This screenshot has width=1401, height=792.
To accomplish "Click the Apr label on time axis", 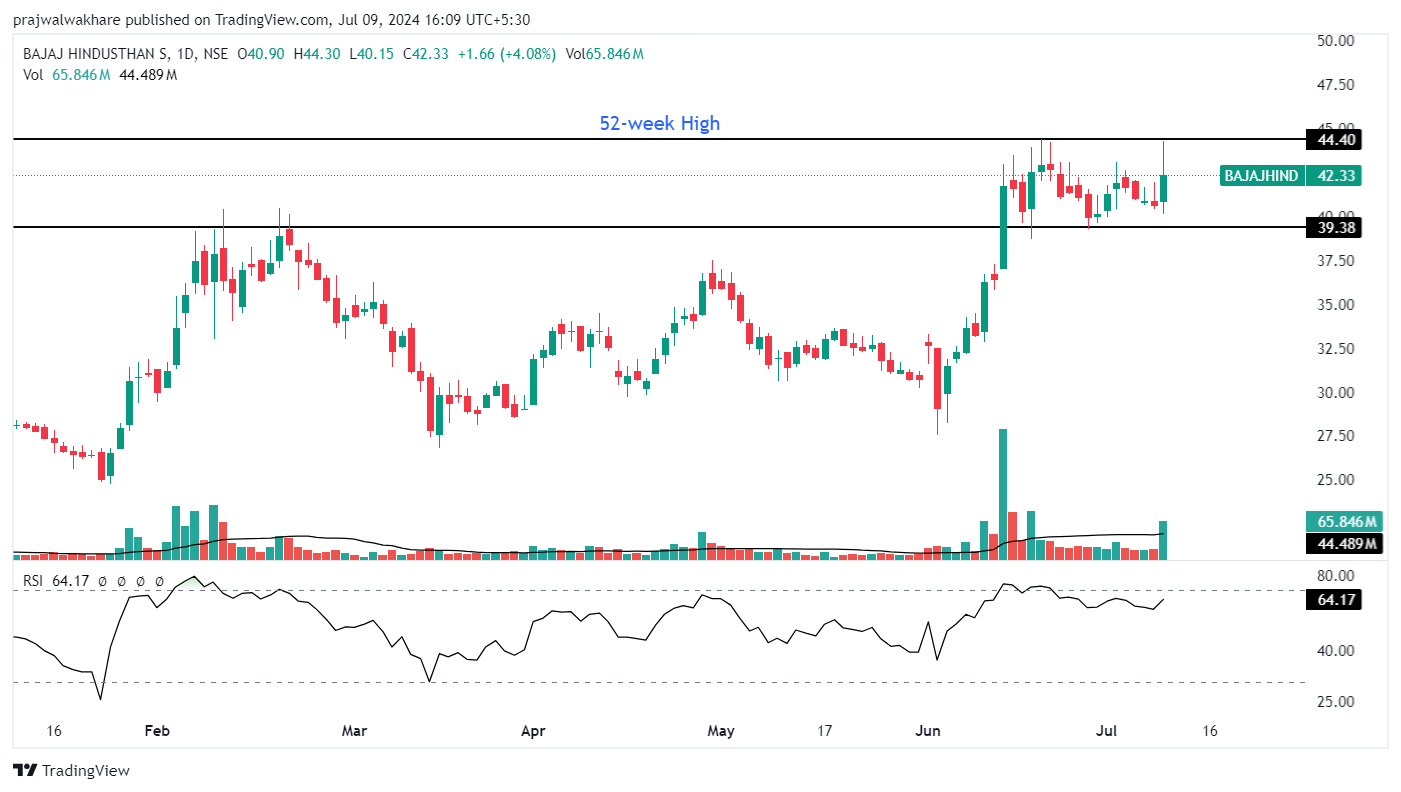I will (x=533, y=731).
